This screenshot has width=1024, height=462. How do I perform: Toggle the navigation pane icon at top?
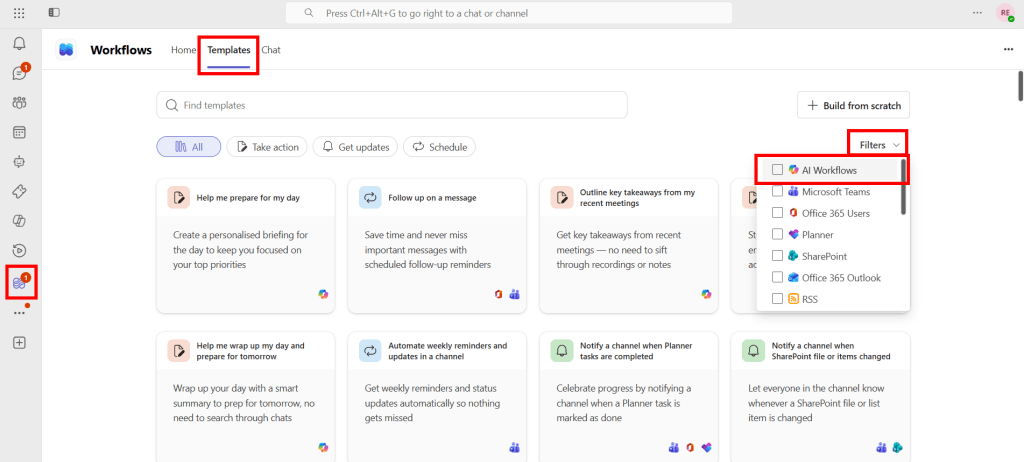point(54,12)
